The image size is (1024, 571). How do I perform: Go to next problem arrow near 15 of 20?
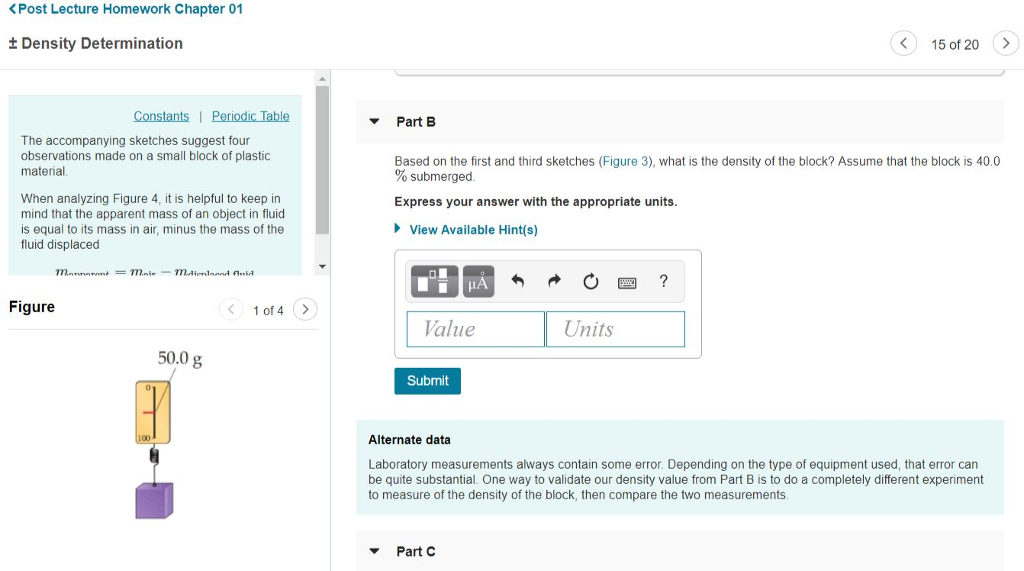coord(1006,44)
